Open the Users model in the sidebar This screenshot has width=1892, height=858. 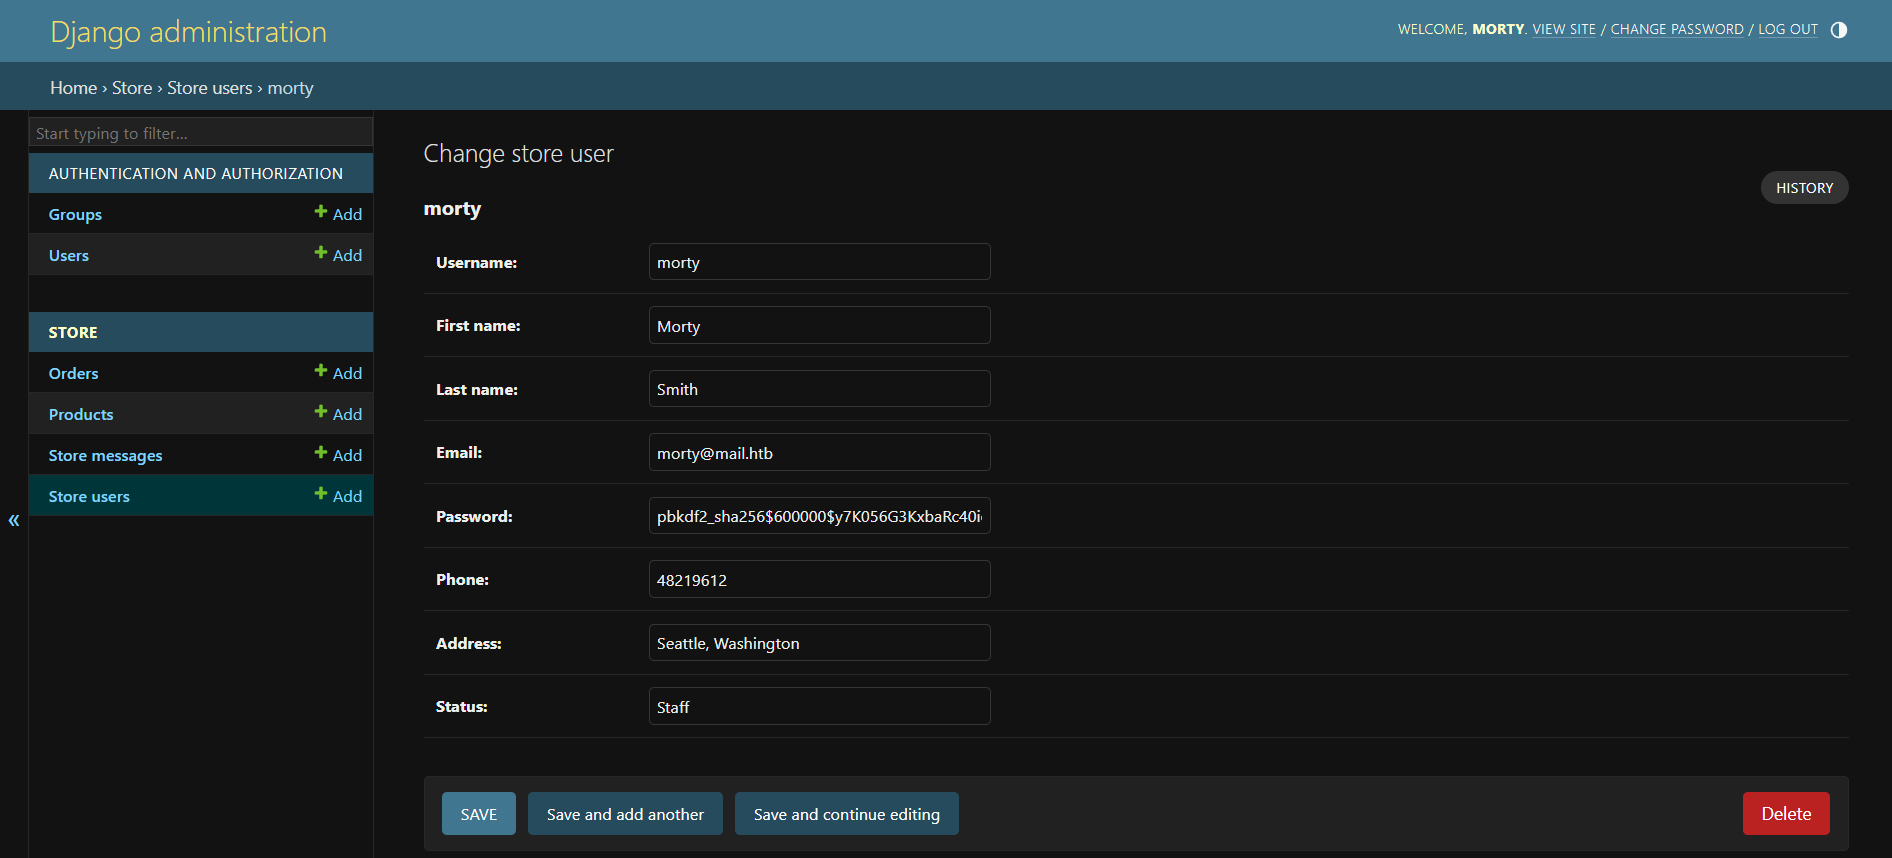[69, 255]
